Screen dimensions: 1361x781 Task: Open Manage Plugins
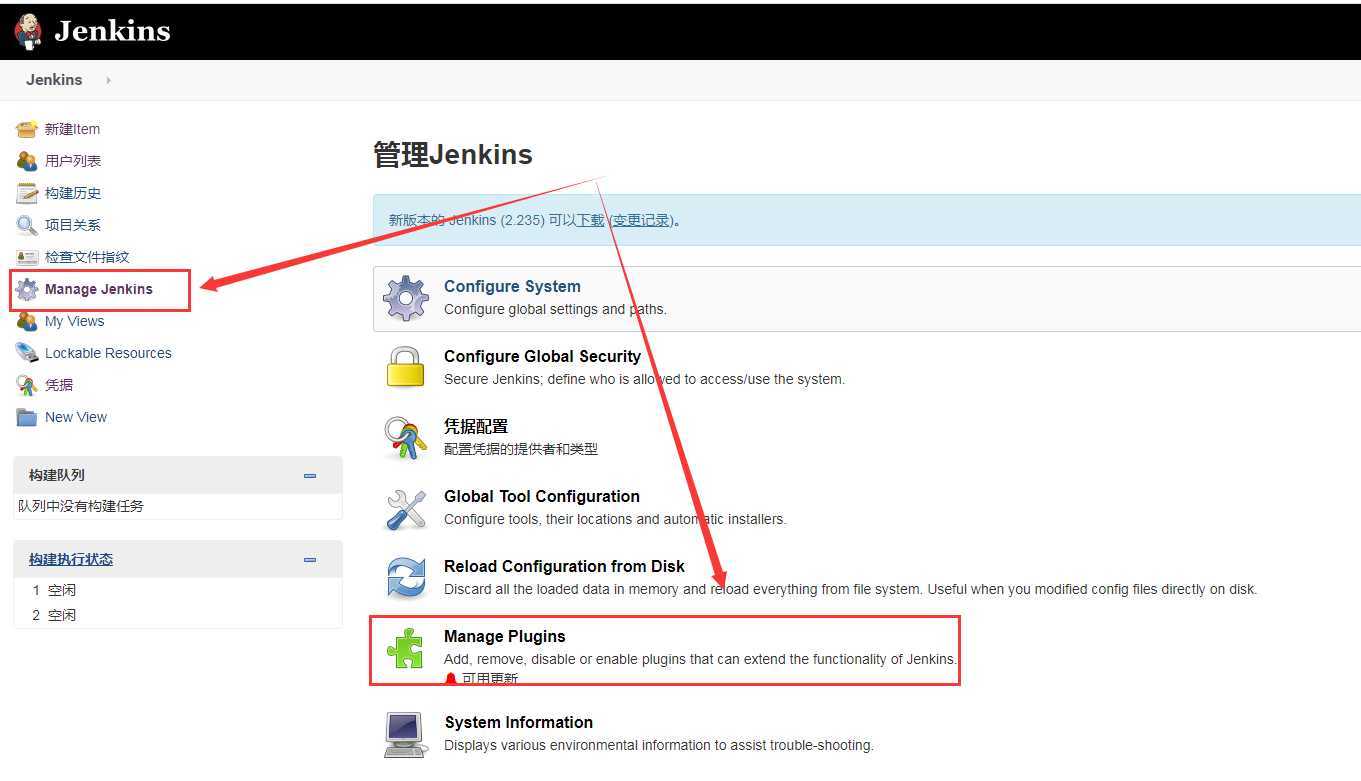pyautogui.click(x=505, y=636)
